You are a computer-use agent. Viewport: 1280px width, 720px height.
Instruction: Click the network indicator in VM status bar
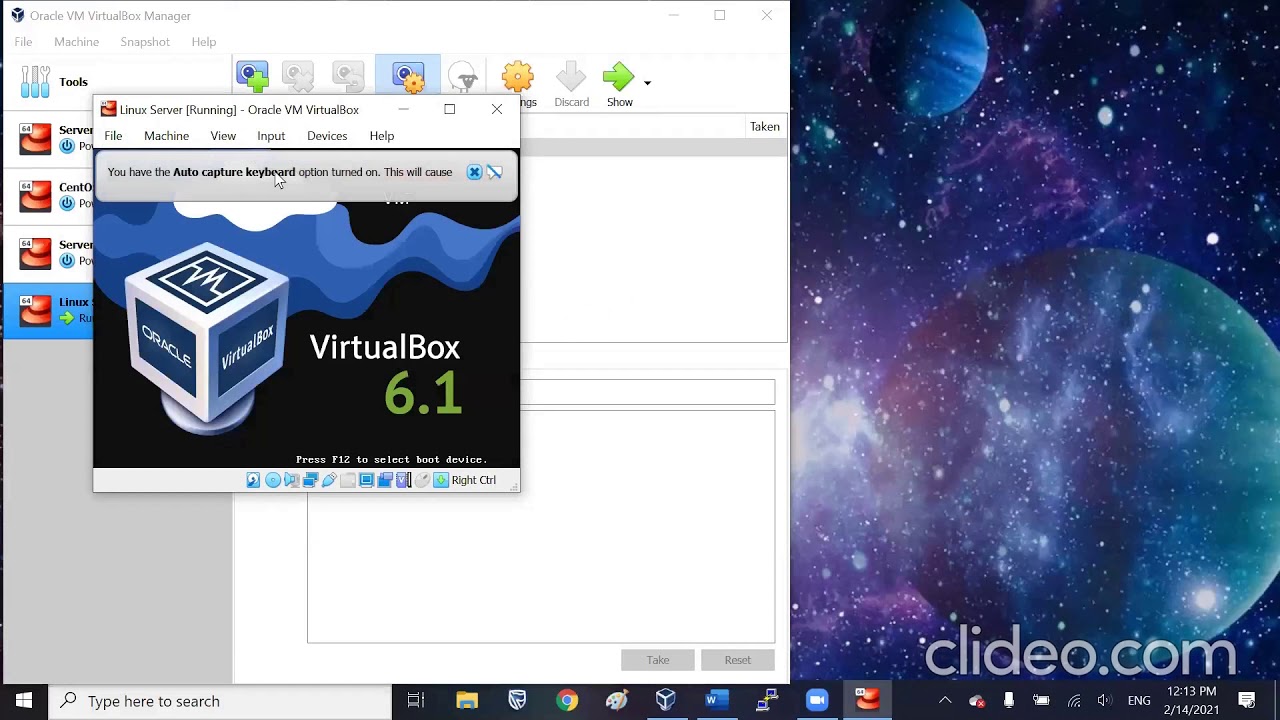point(310,480)
